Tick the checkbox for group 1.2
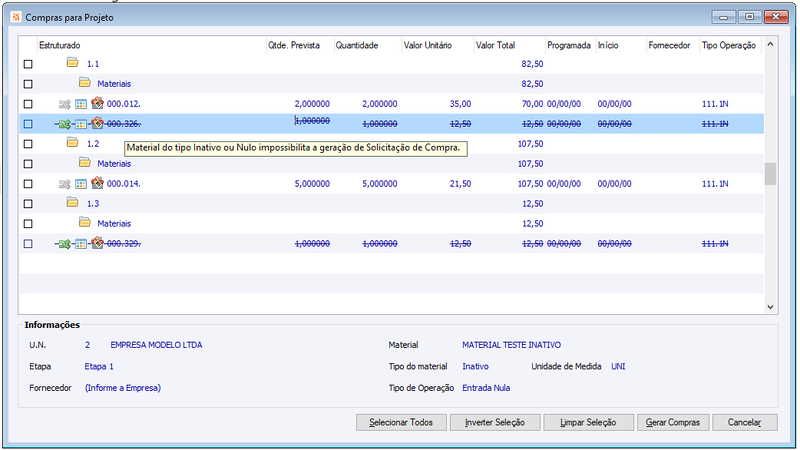Screen dimensions: 800x450 28,144
